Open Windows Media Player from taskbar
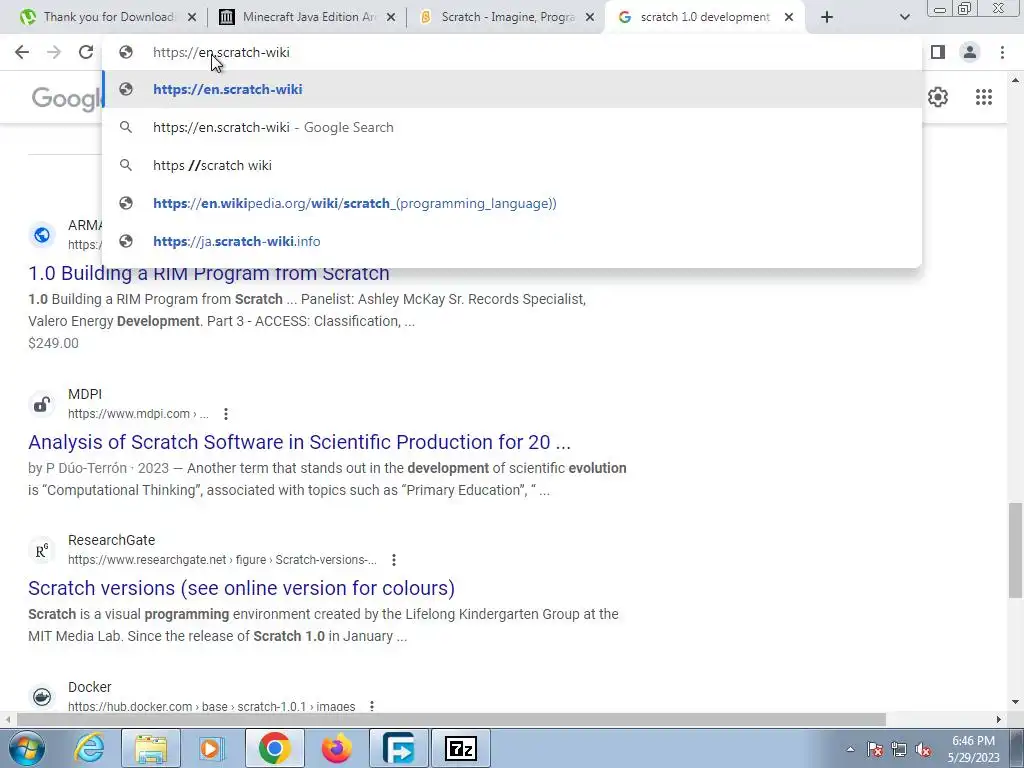Viewport: 1024px width, 768px height. (x=211, y=748)
